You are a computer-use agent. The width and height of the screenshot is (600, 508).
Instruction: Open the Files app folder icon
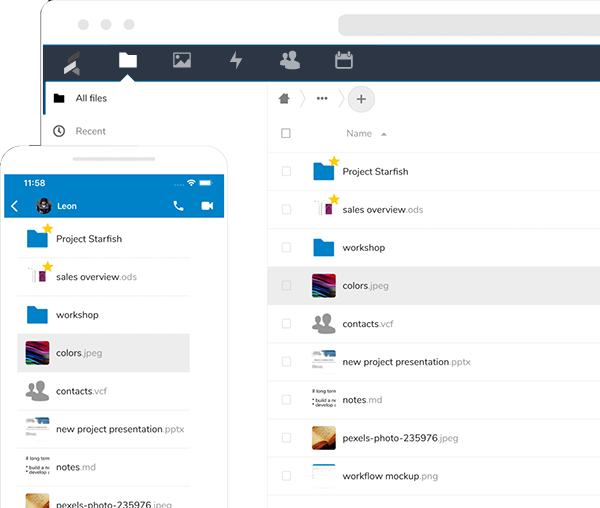[x=127, y=60]
